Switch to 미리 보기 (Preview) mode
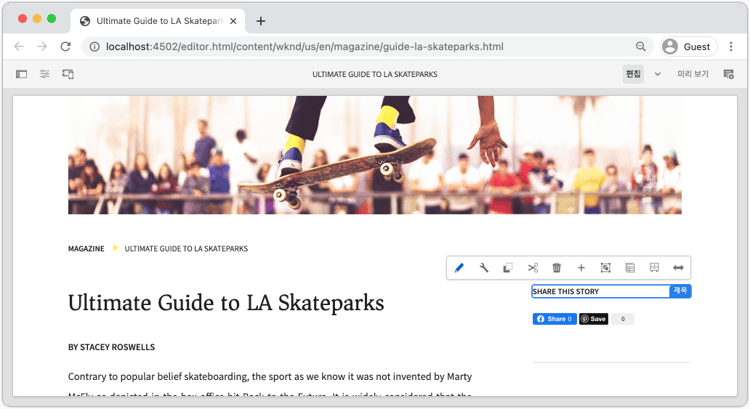The image size is (750, 409). [693, 74]
